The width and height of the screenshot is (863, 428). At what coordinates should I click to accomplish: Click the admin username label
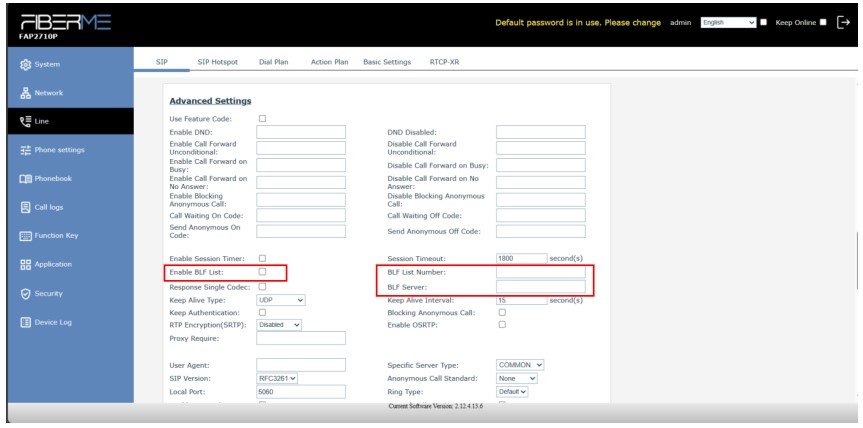pos(680,23)
